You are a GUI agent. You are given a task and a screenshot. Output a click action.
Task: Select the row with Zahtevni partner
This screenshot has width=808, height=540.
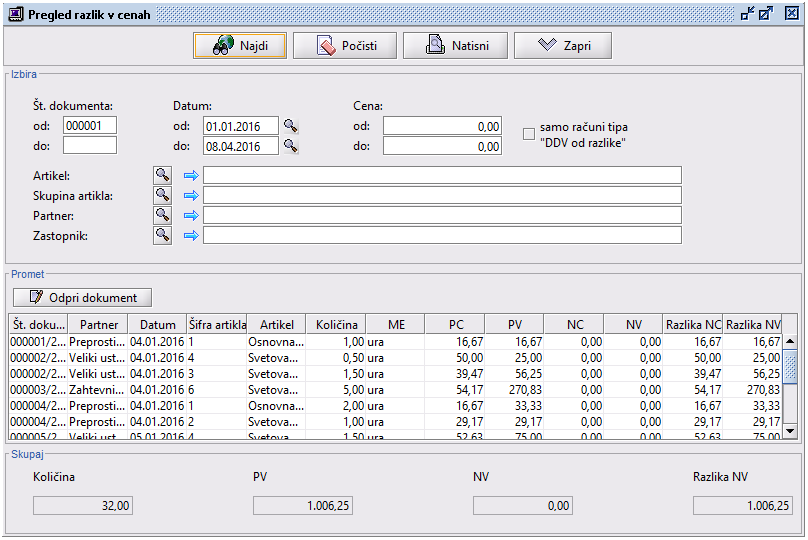[98, 389]
